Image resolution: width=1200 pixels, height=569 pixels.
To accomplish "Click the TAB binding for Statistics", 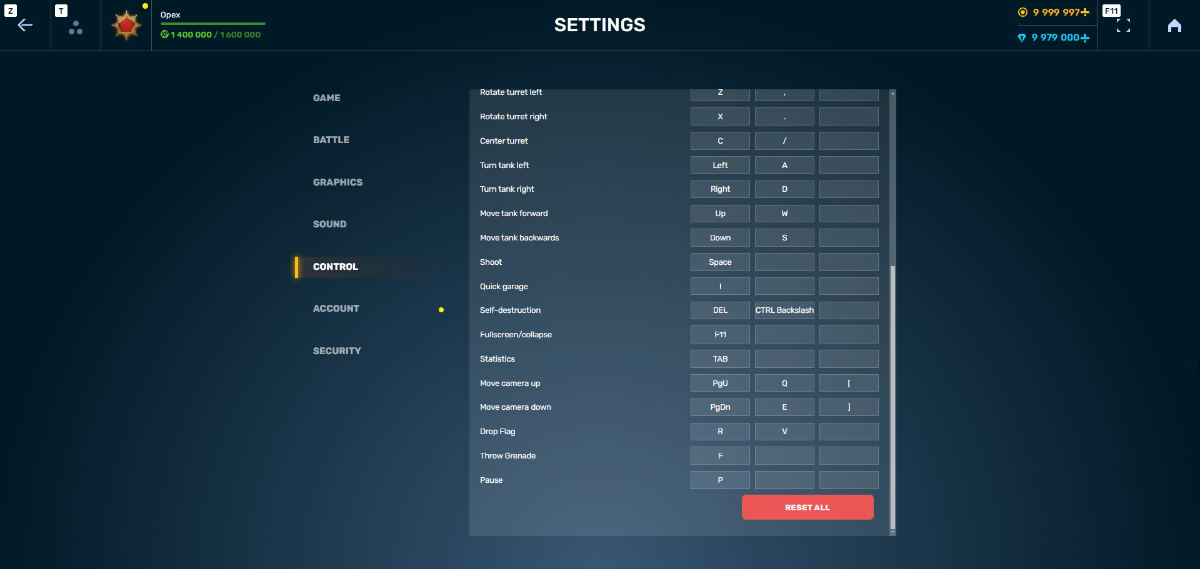I will (720, 359).
